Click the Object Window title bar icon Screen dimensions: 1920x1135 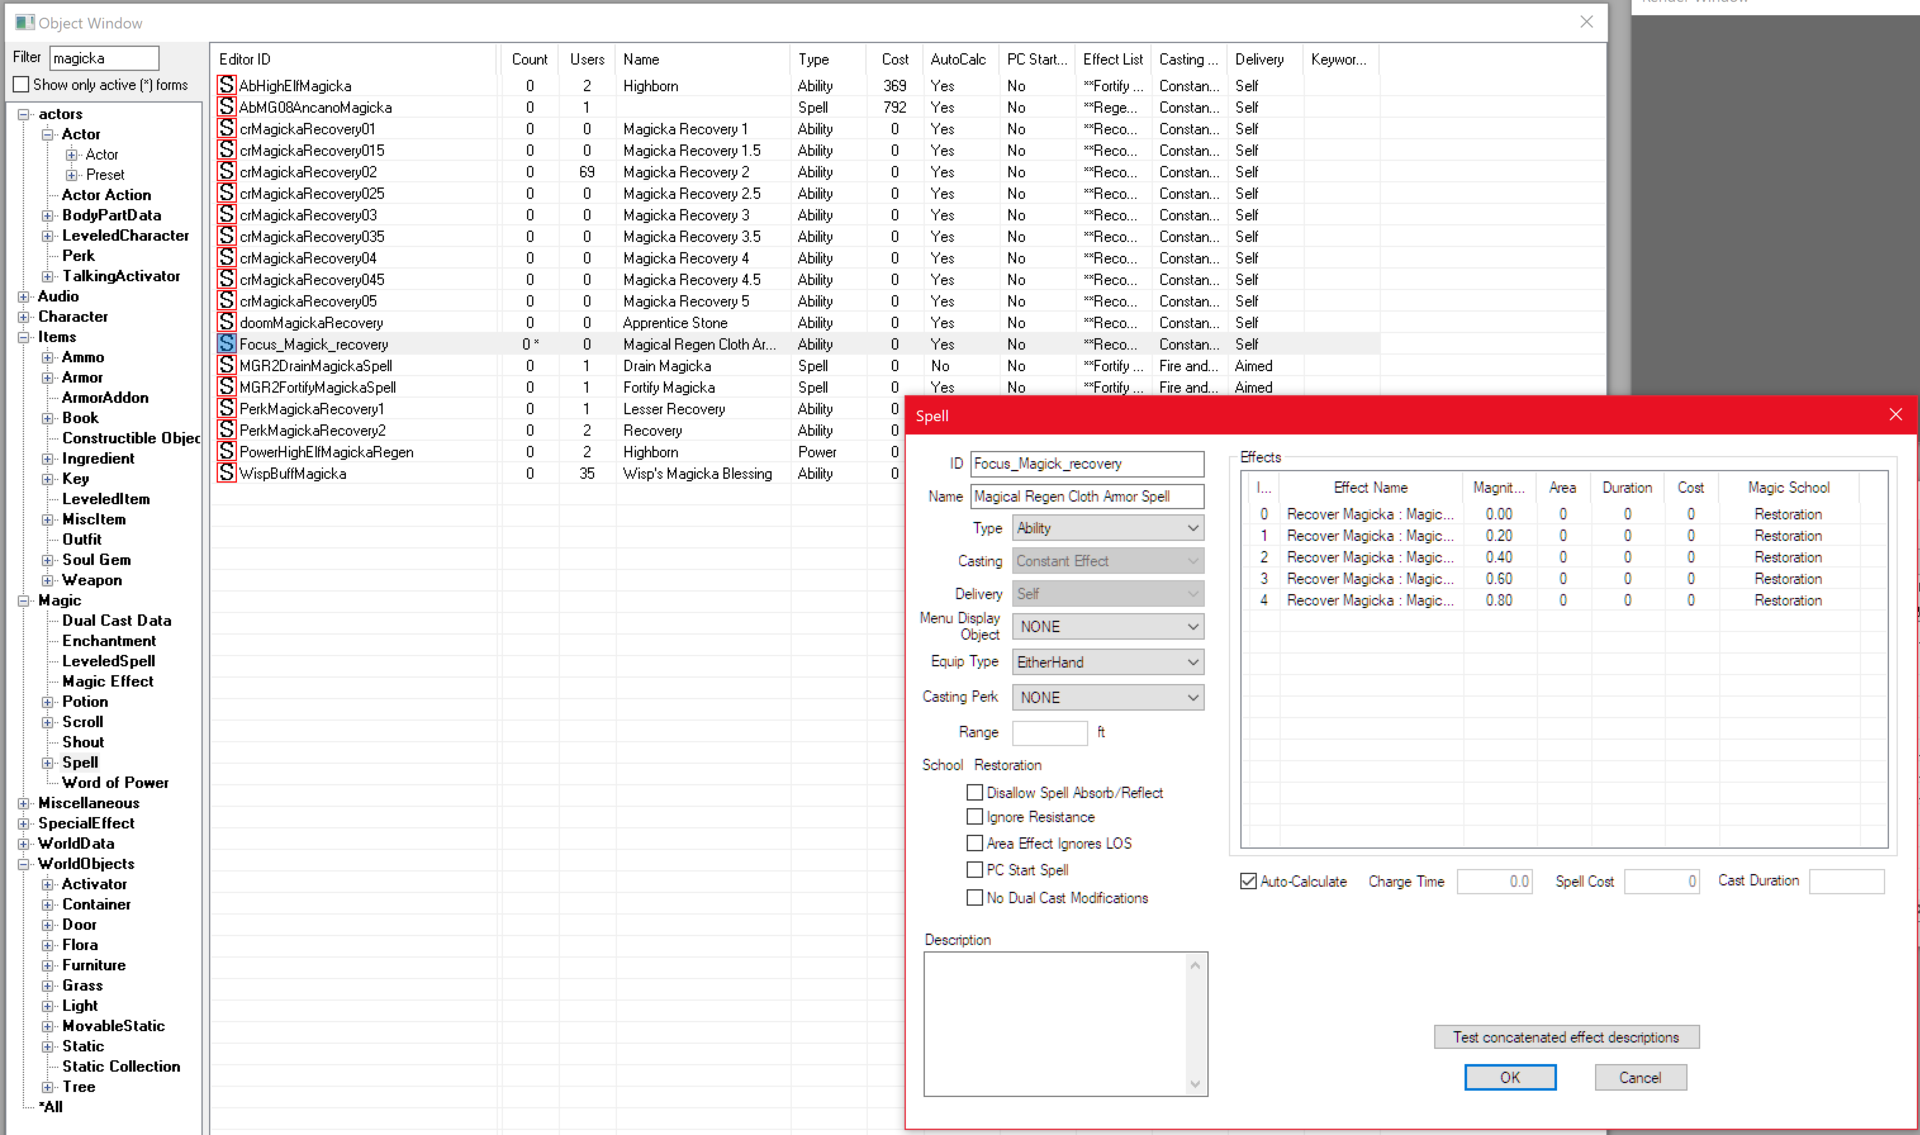(x=24, y=22)
